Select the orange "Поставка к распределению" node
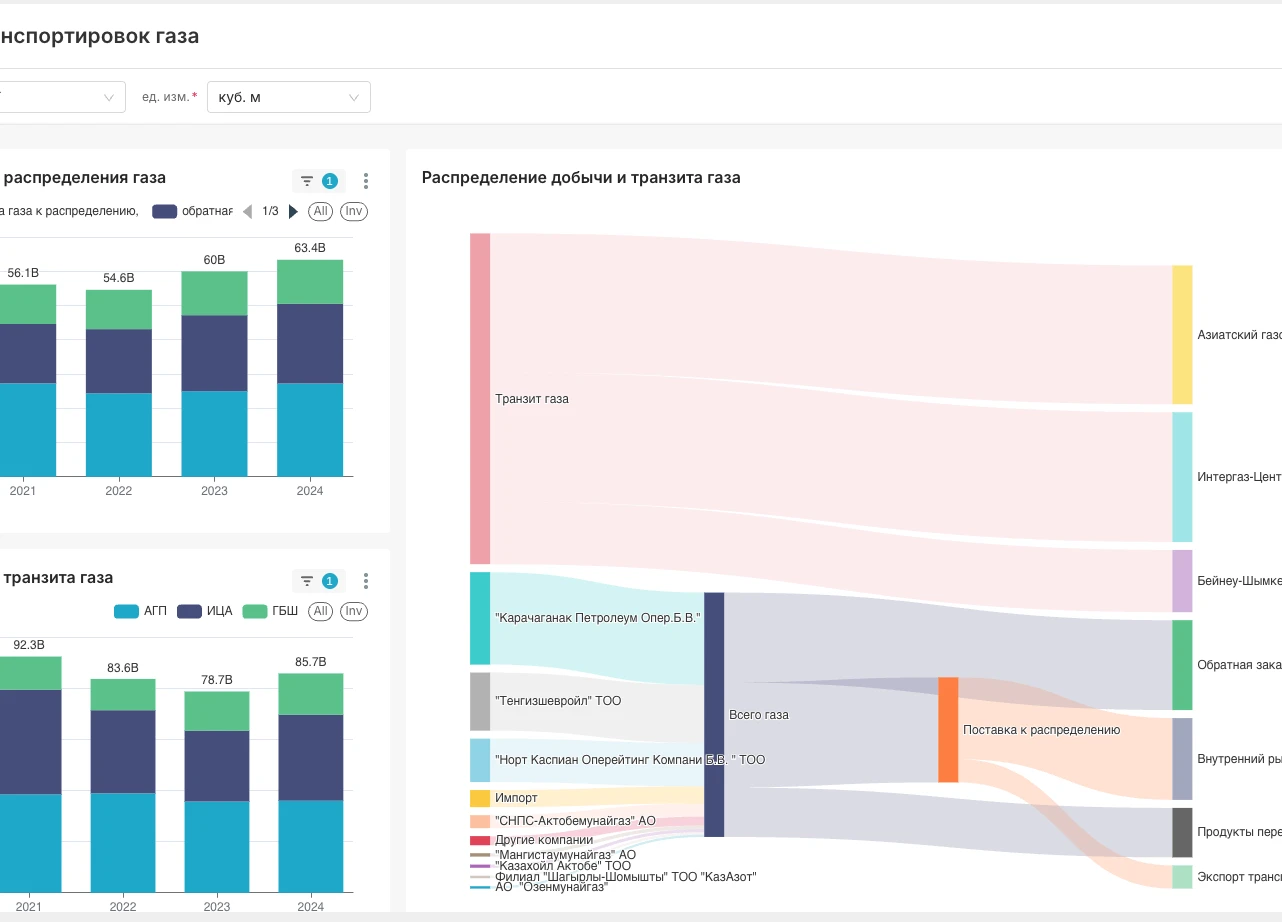1282x922 pixels. pyautogui.click(x=948, y=730)
